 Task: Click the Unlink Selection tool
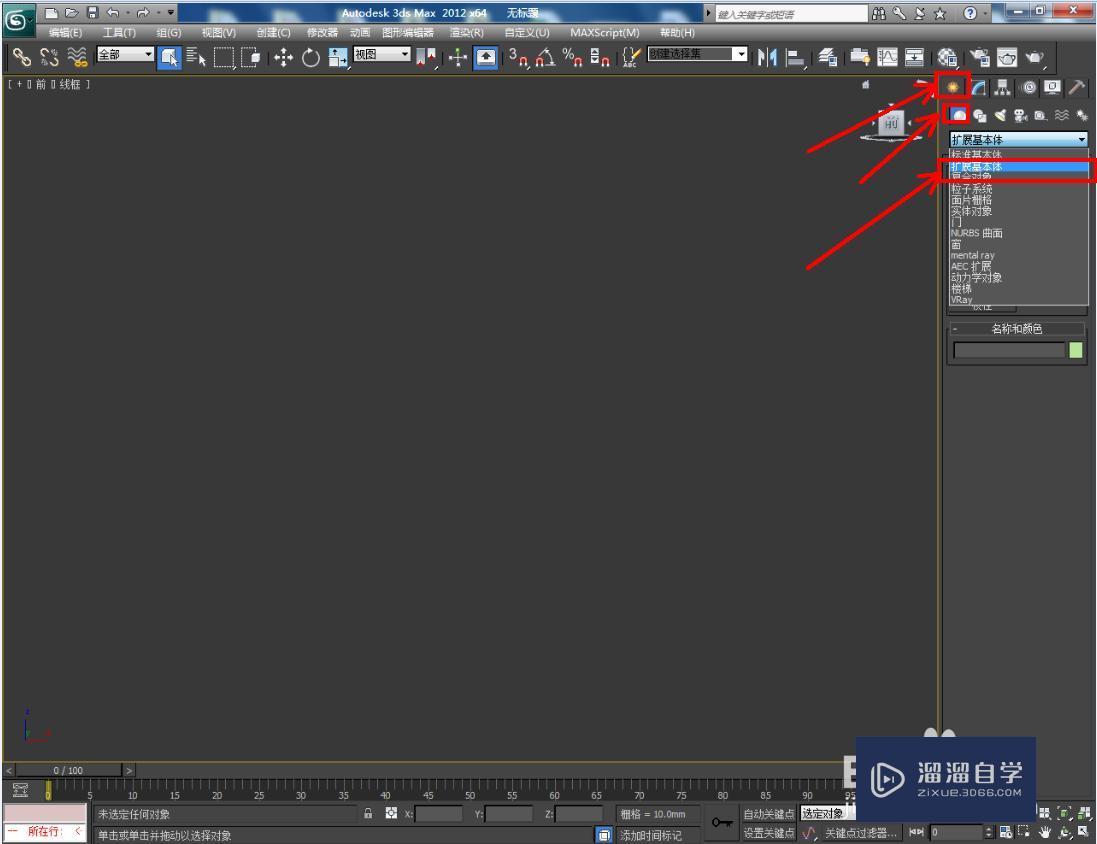(49, 57)
